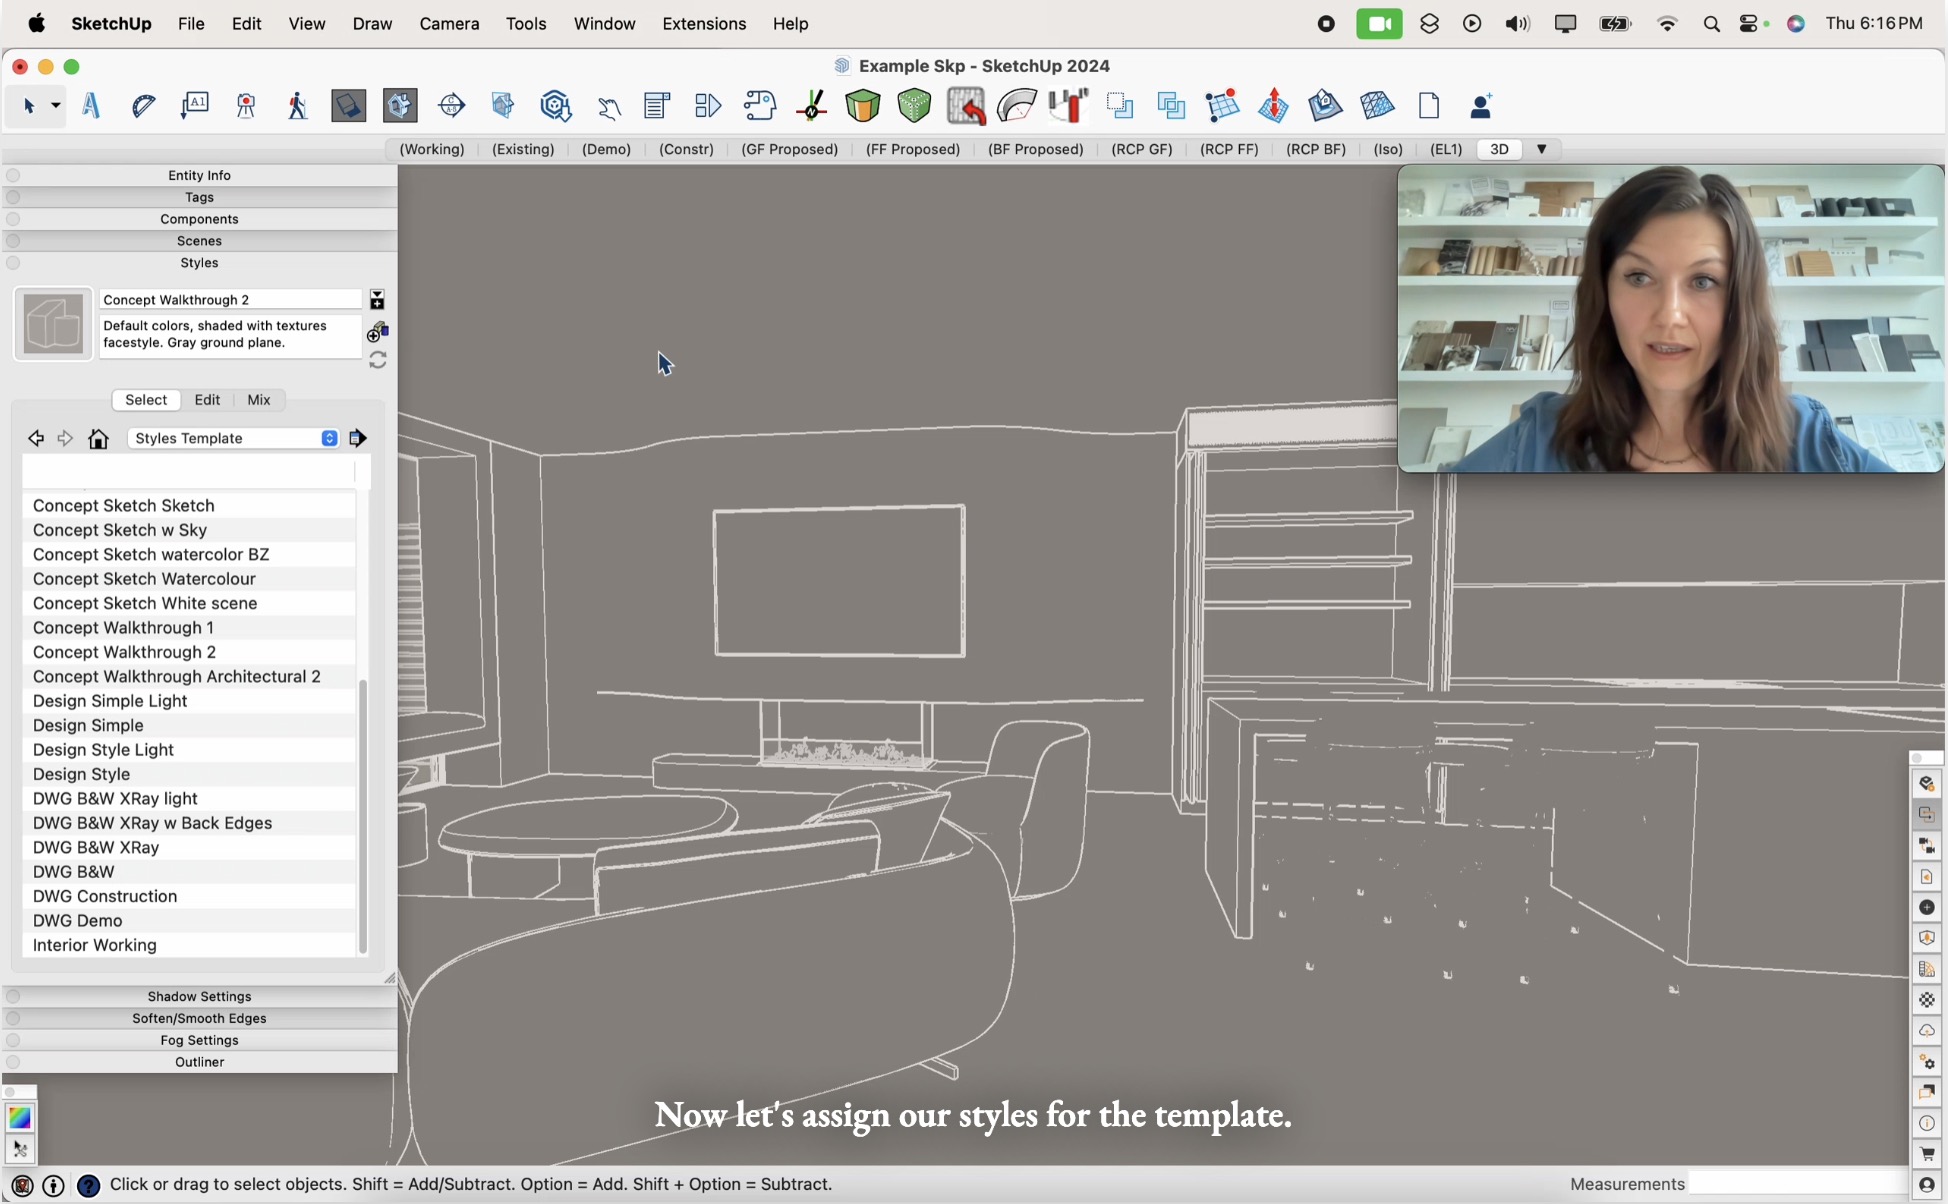Switch to the Edit styles tab
This screenshot has width=1948, height=1204.
click(x=207, y=400)
